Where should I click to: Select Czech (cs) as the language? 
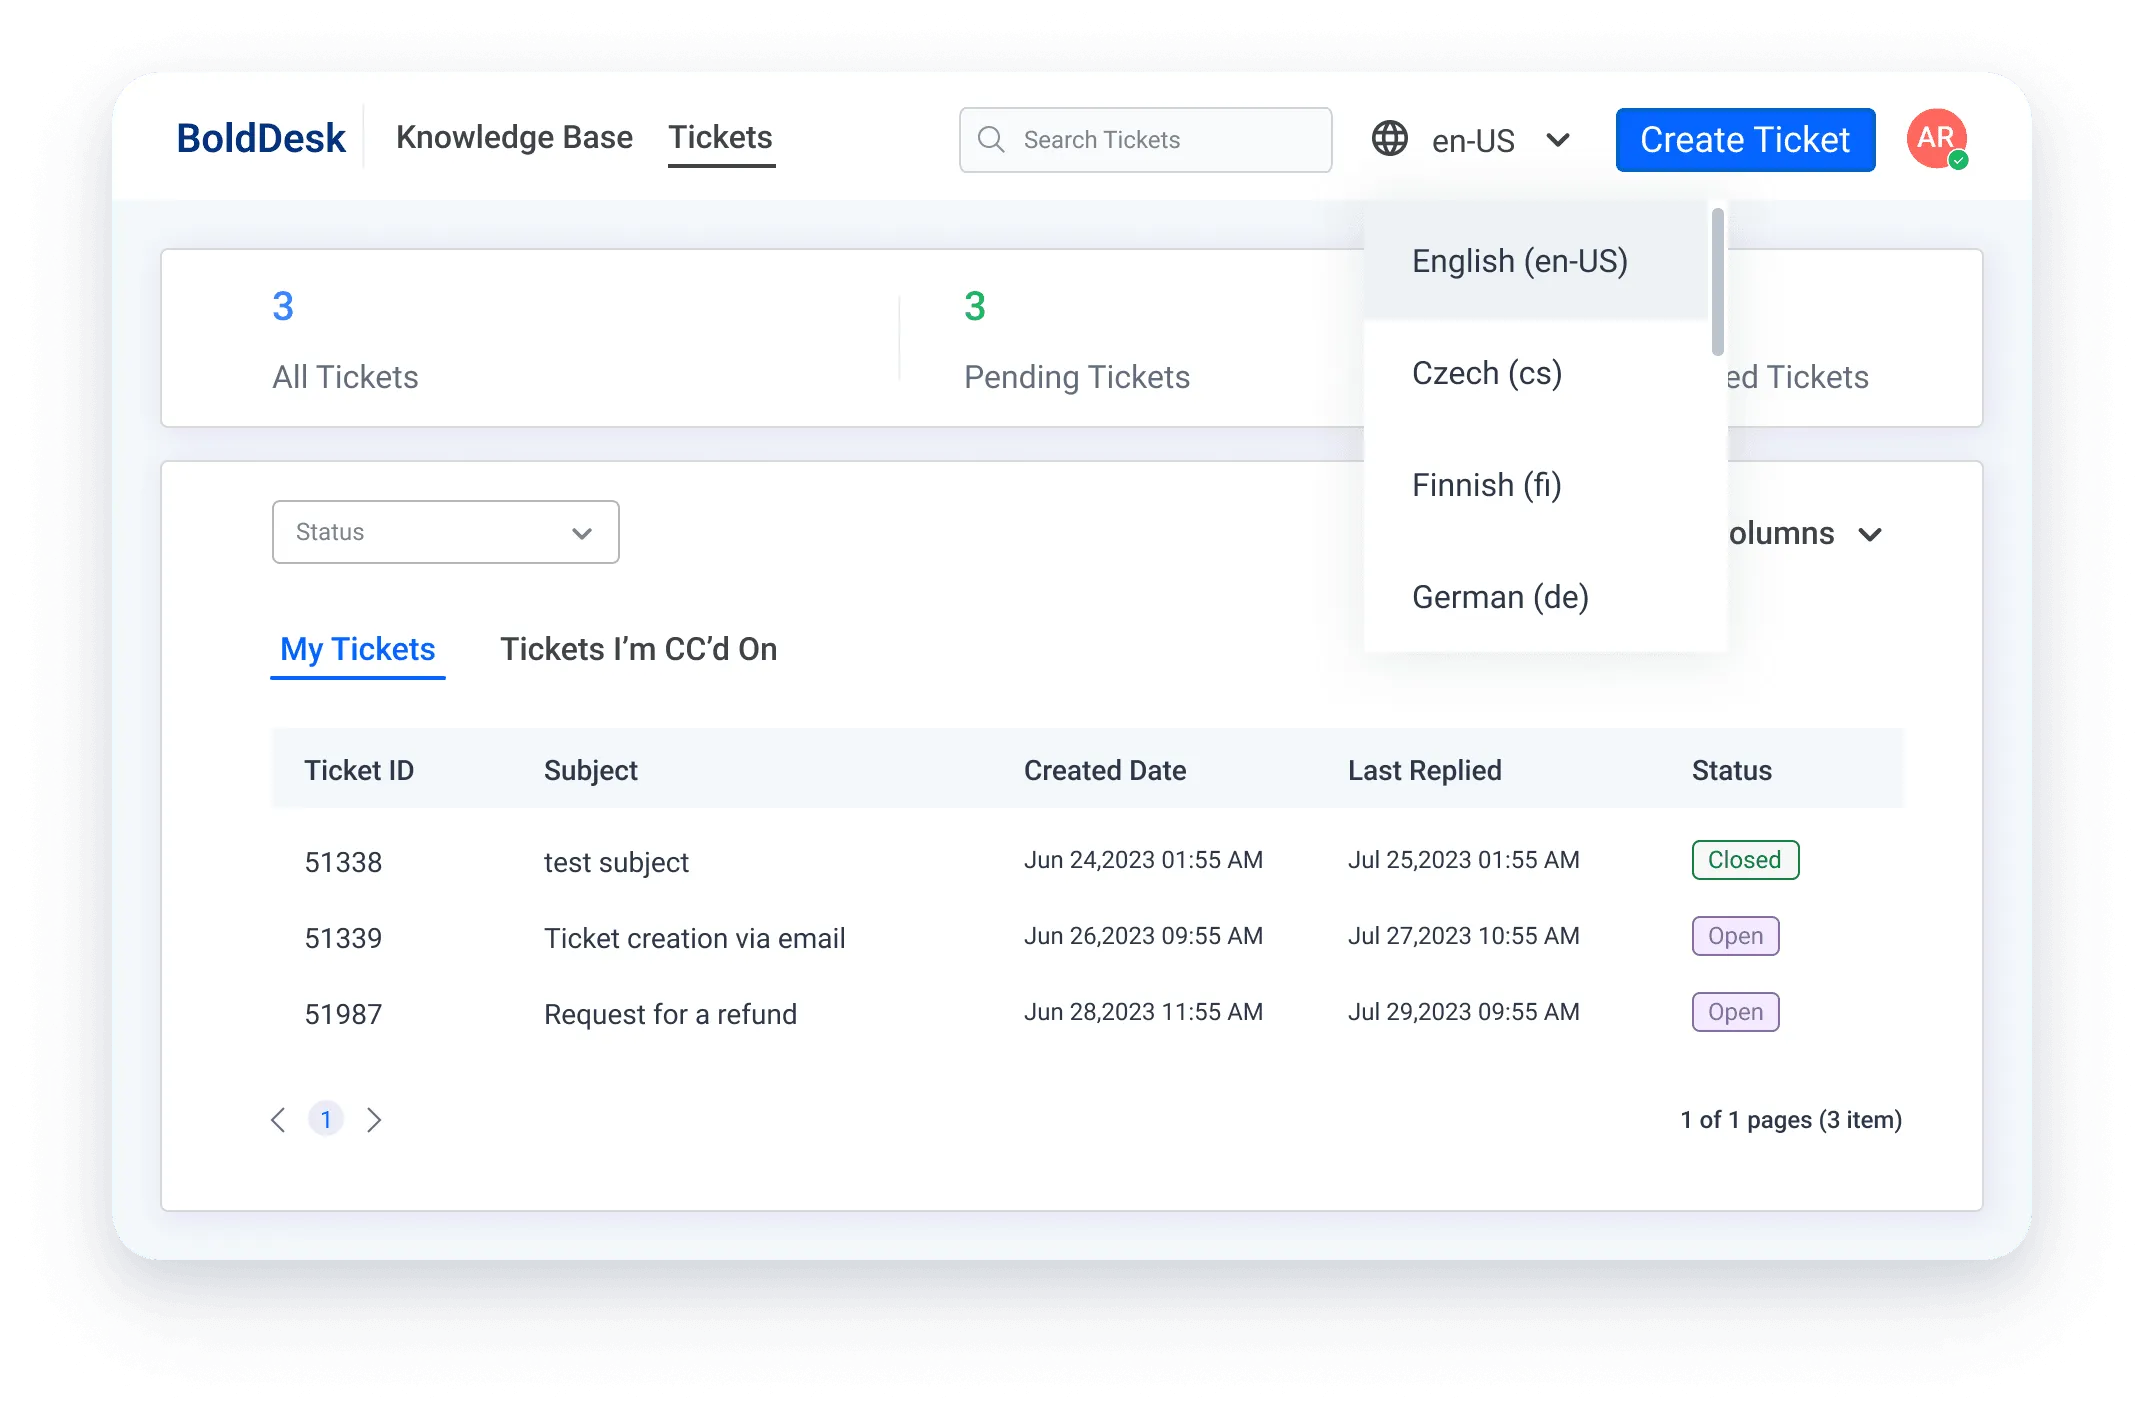click(x=1487, y=372)
